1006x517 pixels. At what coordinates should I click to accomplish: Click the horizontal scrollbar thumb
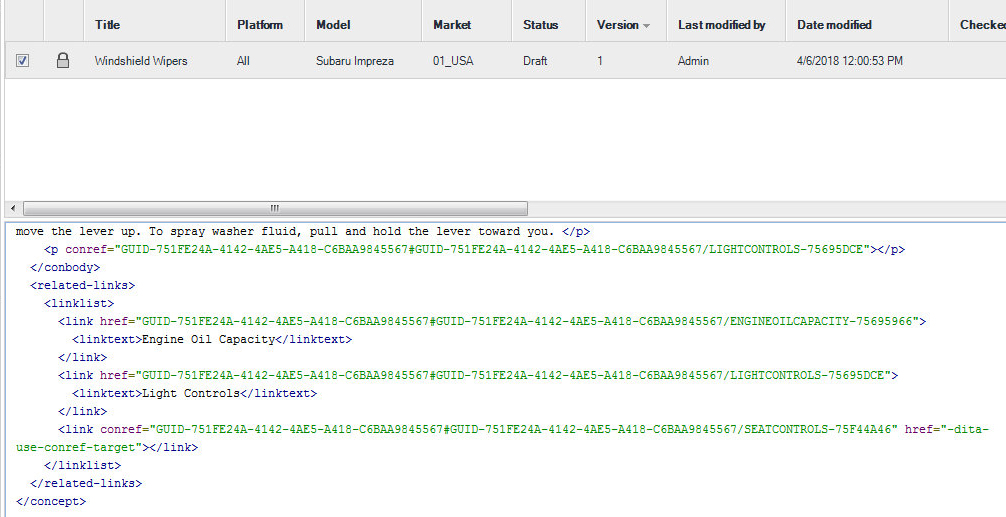click(x=272, y=208)
